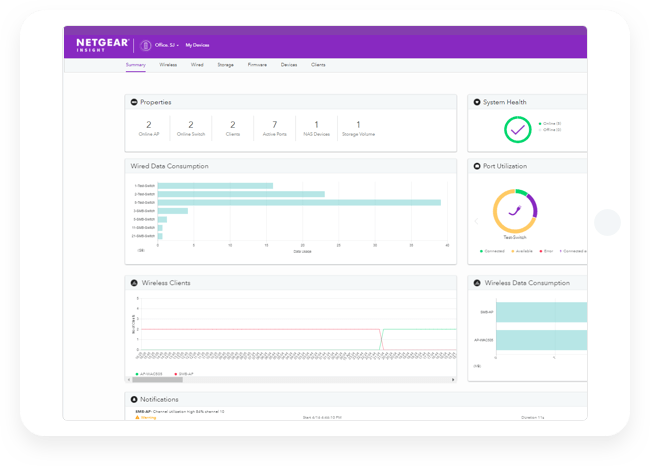Screen dimensions: 650x466
Task: Open the Office SJ location dropdown
Action: (x=166, y=45)
